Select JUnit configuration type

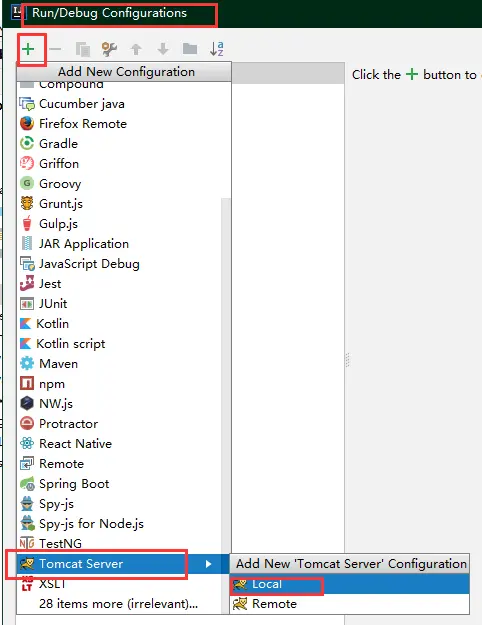[x=119, y=304]
